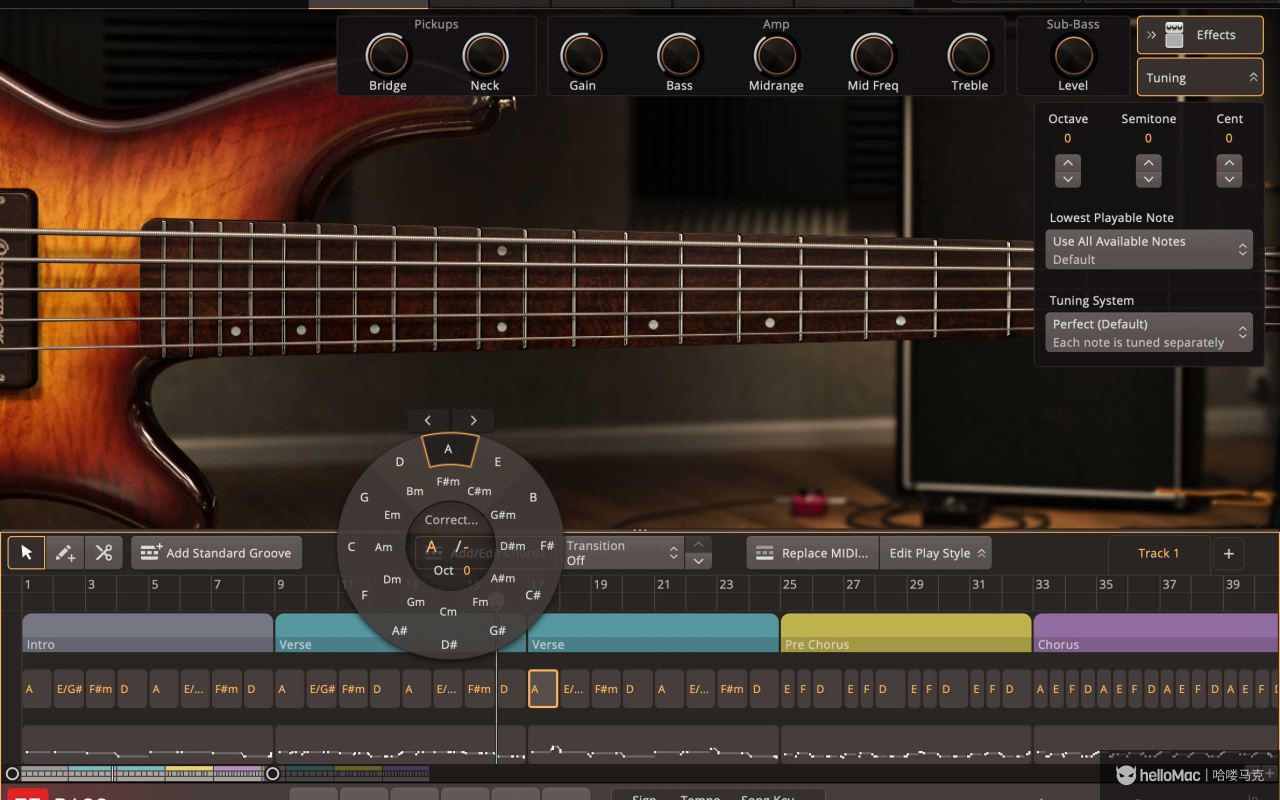The image size is (1280, 800).
Task: Click the loop end handle circle
Action: [272, 774]
